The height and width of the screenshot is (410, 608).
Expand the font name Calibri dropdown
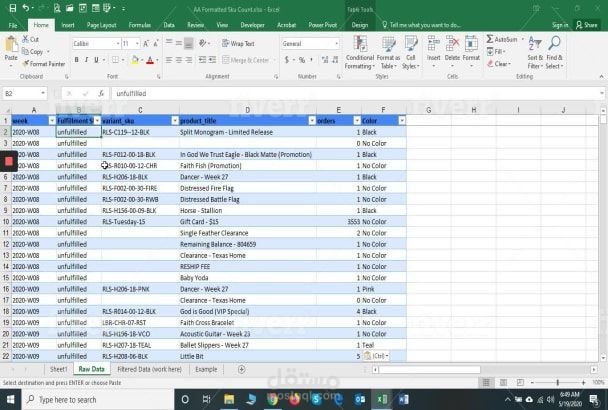coord(118,44)
